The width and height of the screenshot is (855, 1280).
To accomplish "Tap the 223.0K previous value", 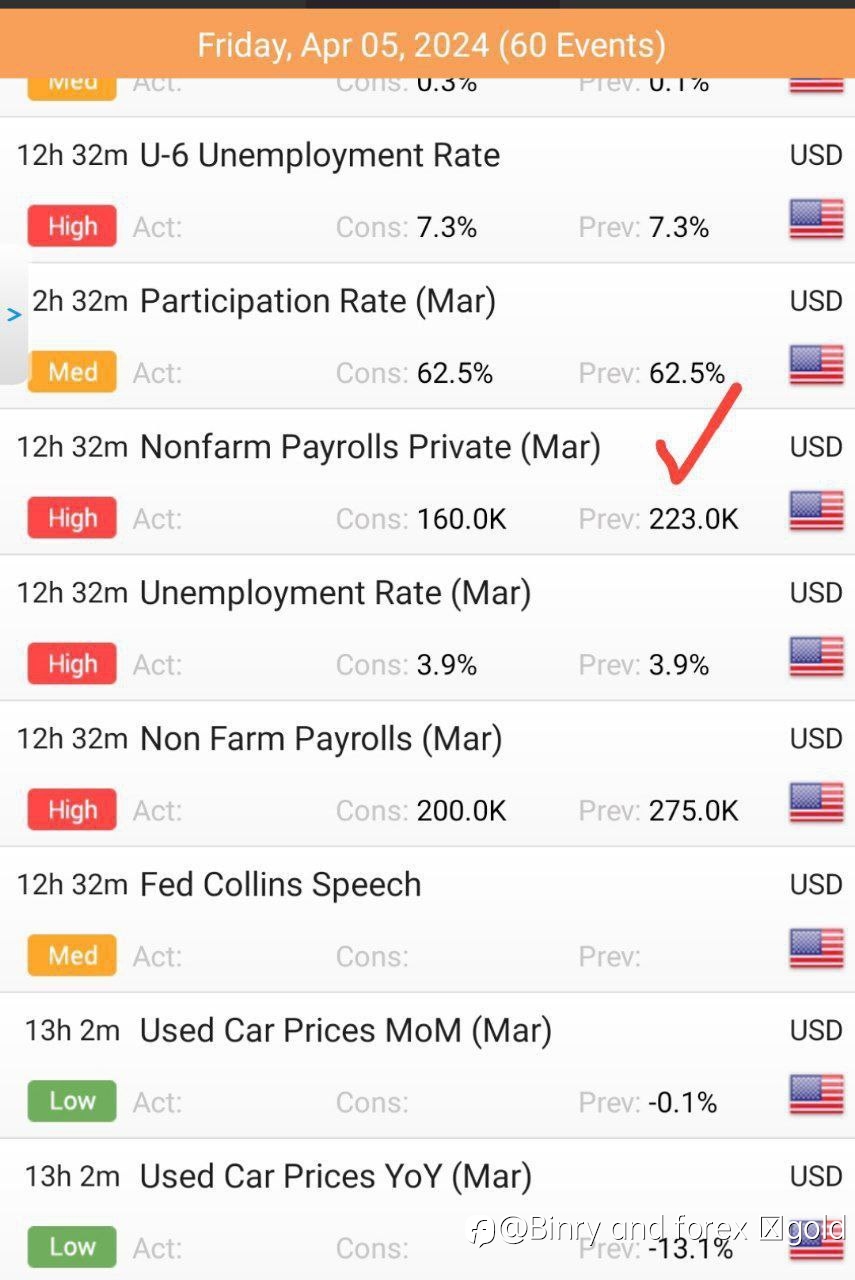I will coord(694,519).
